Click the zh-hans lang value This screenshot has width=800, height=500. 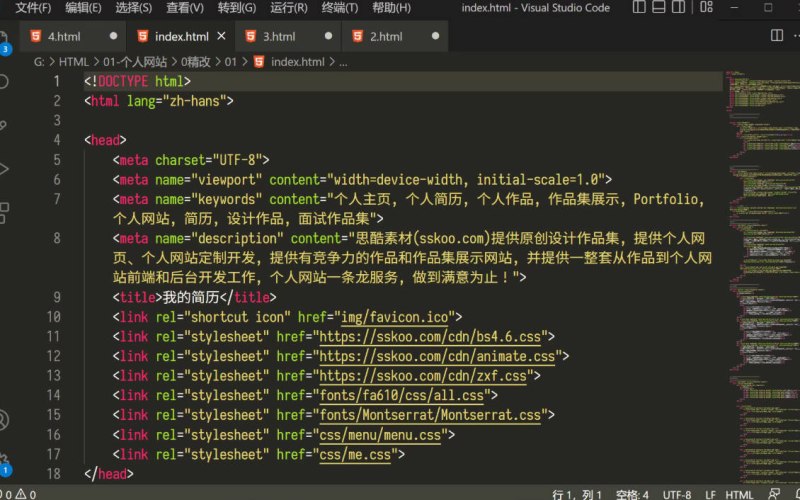pyautogui.click(x=194, y=101)
